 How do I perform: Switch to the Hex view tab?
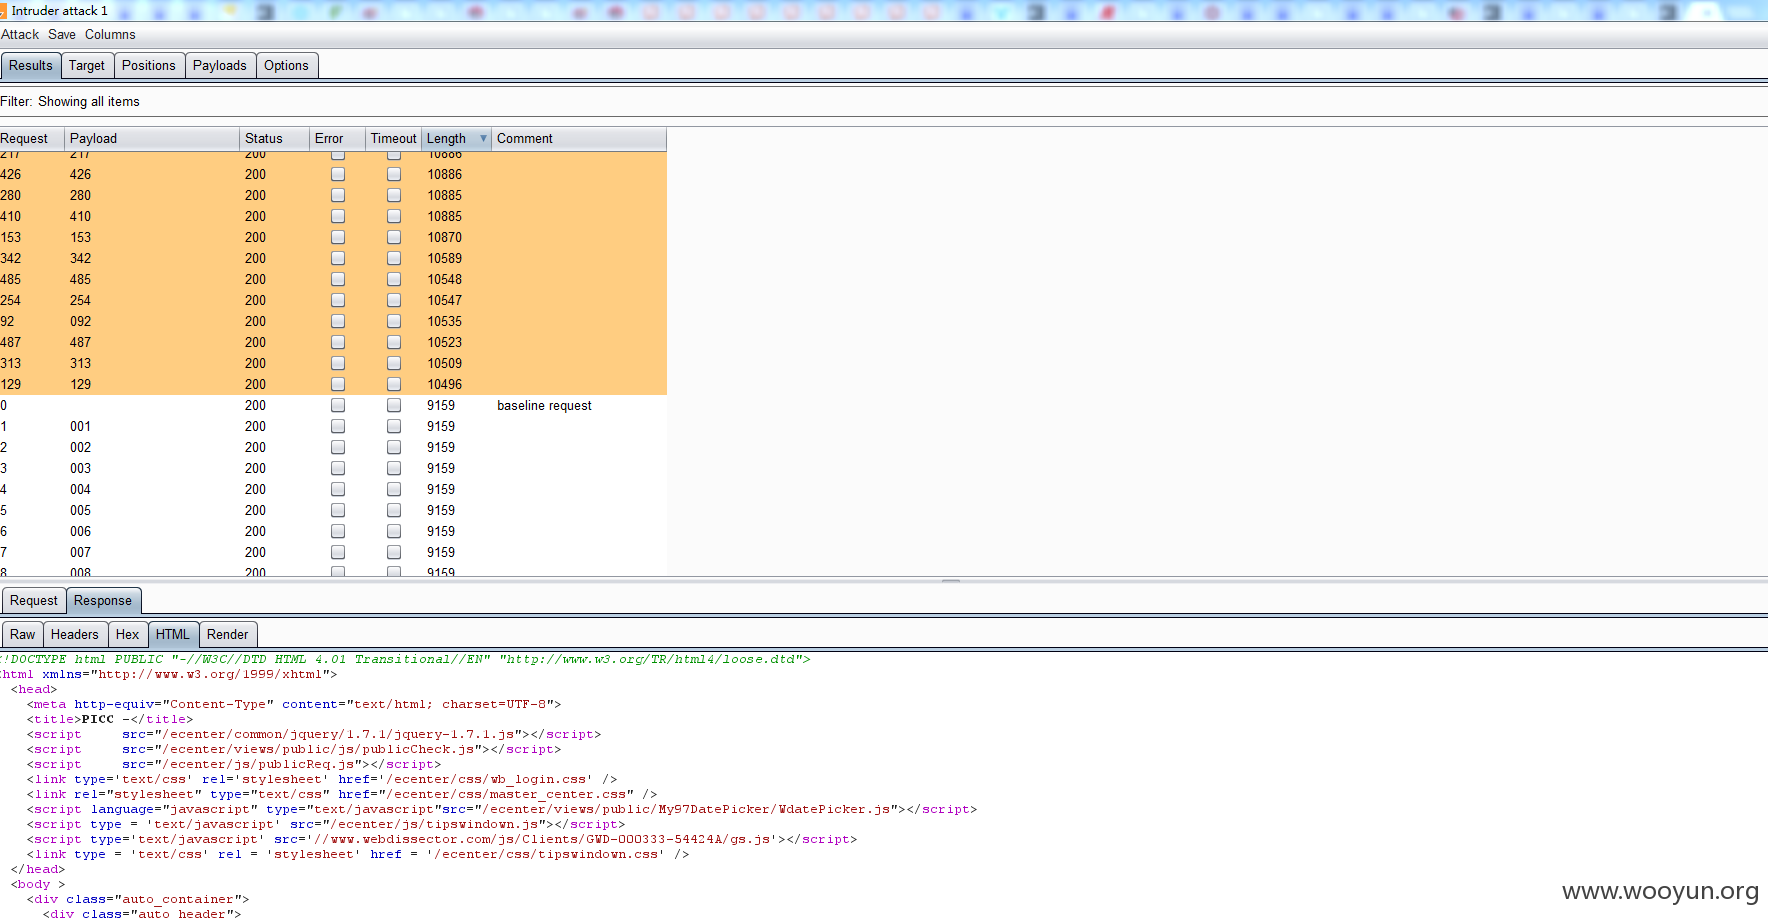click(x=128, y=635)
